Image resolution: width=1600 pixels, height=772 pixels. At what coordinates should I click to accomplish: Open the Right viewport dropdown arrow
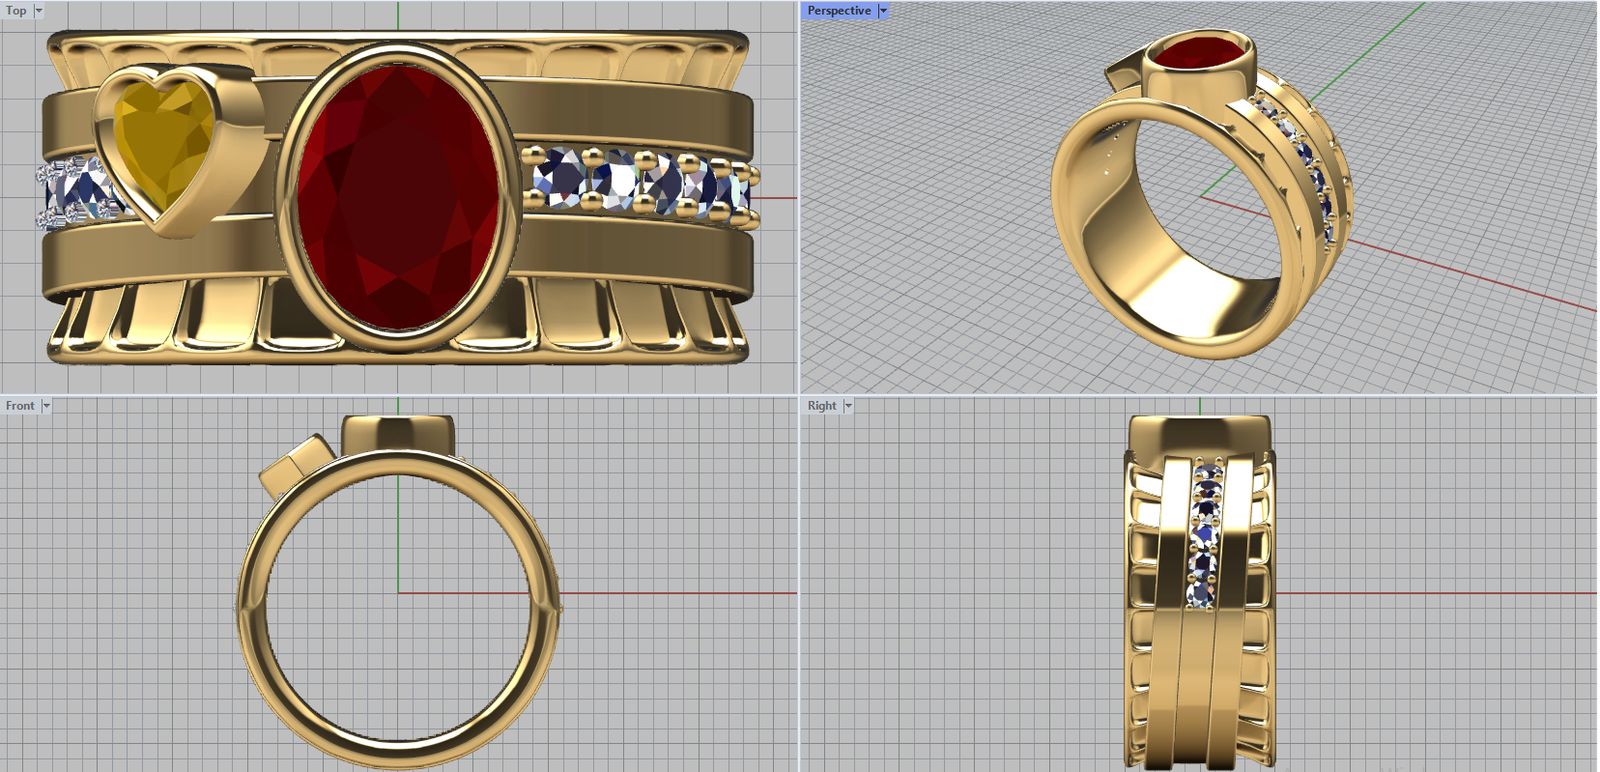848,406
